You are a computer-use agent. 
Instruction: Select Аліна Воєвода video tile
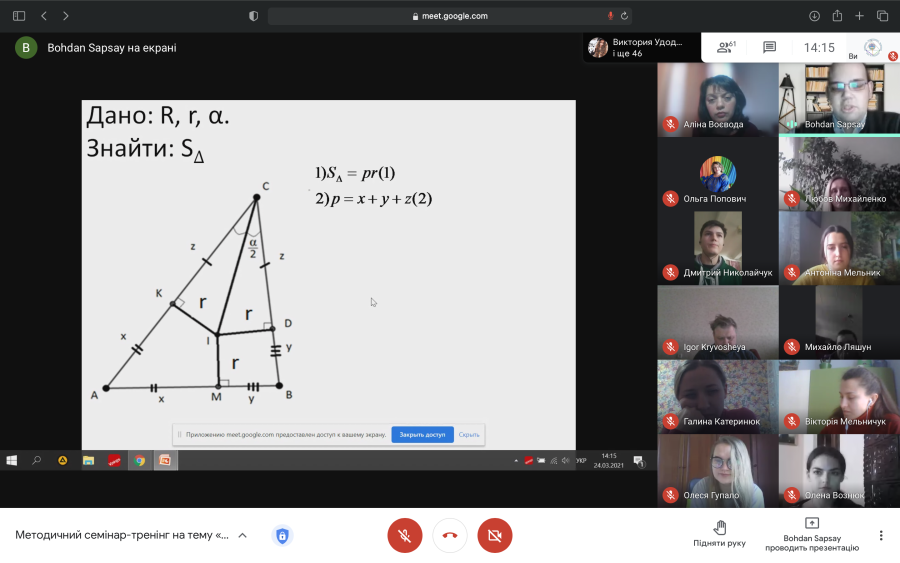(x=717, y=99)
